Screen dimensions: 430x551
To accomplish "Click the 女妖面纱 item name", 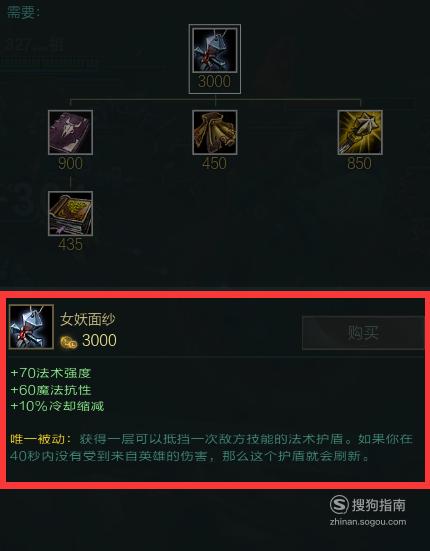I will [87, 319].
